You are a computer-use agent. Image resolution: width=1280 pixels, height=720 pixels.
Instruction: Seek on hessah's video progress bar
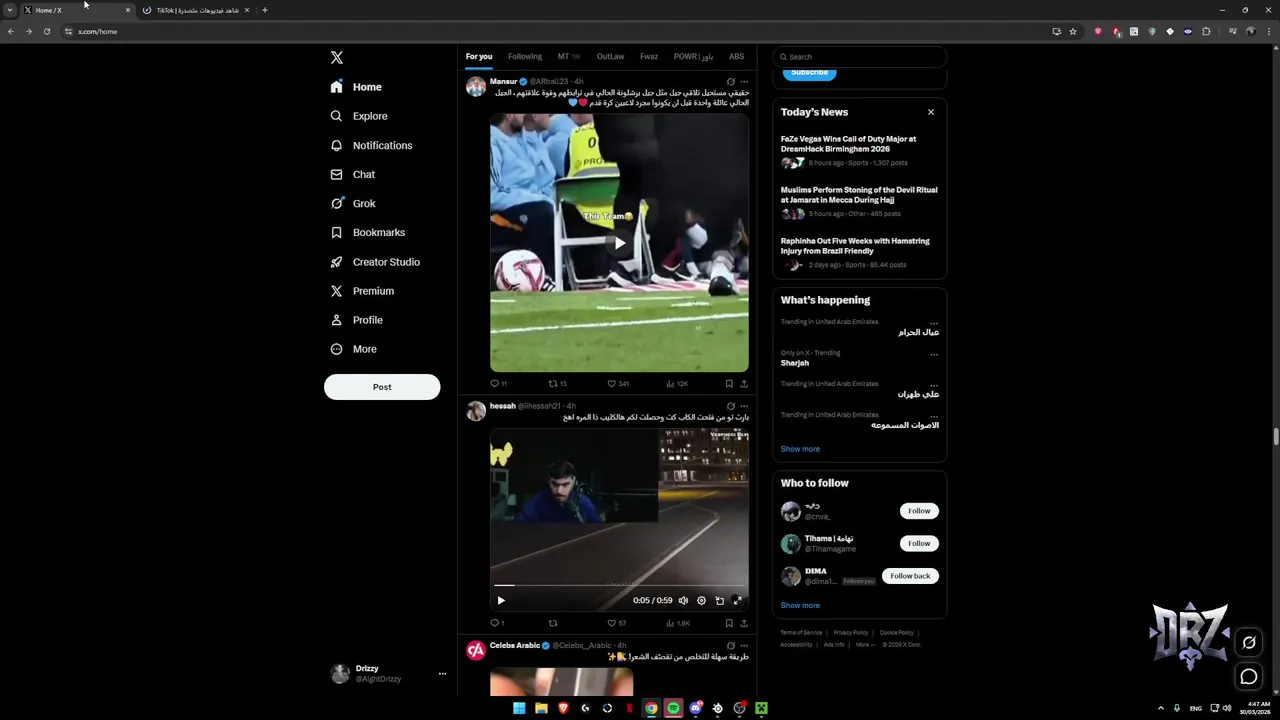[619, 585]
